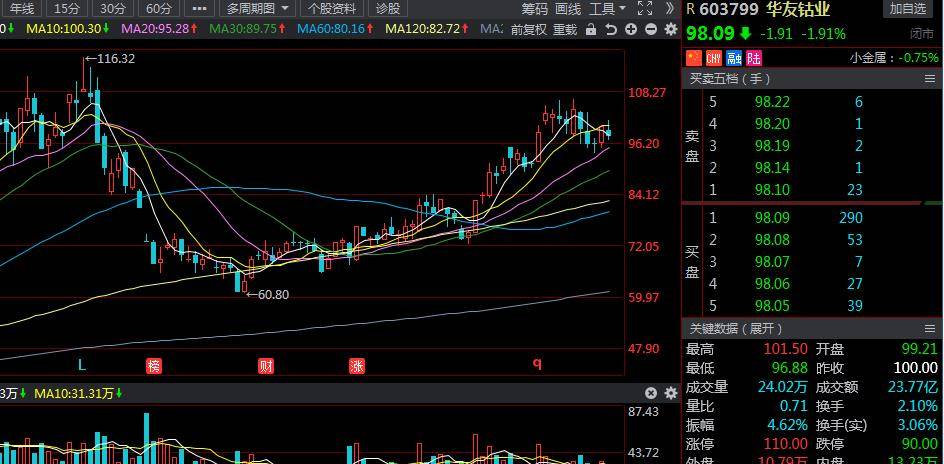Open volume sub-chart settings gear
The height and width of the screenshot is (464, 944).
click(671, 393)
